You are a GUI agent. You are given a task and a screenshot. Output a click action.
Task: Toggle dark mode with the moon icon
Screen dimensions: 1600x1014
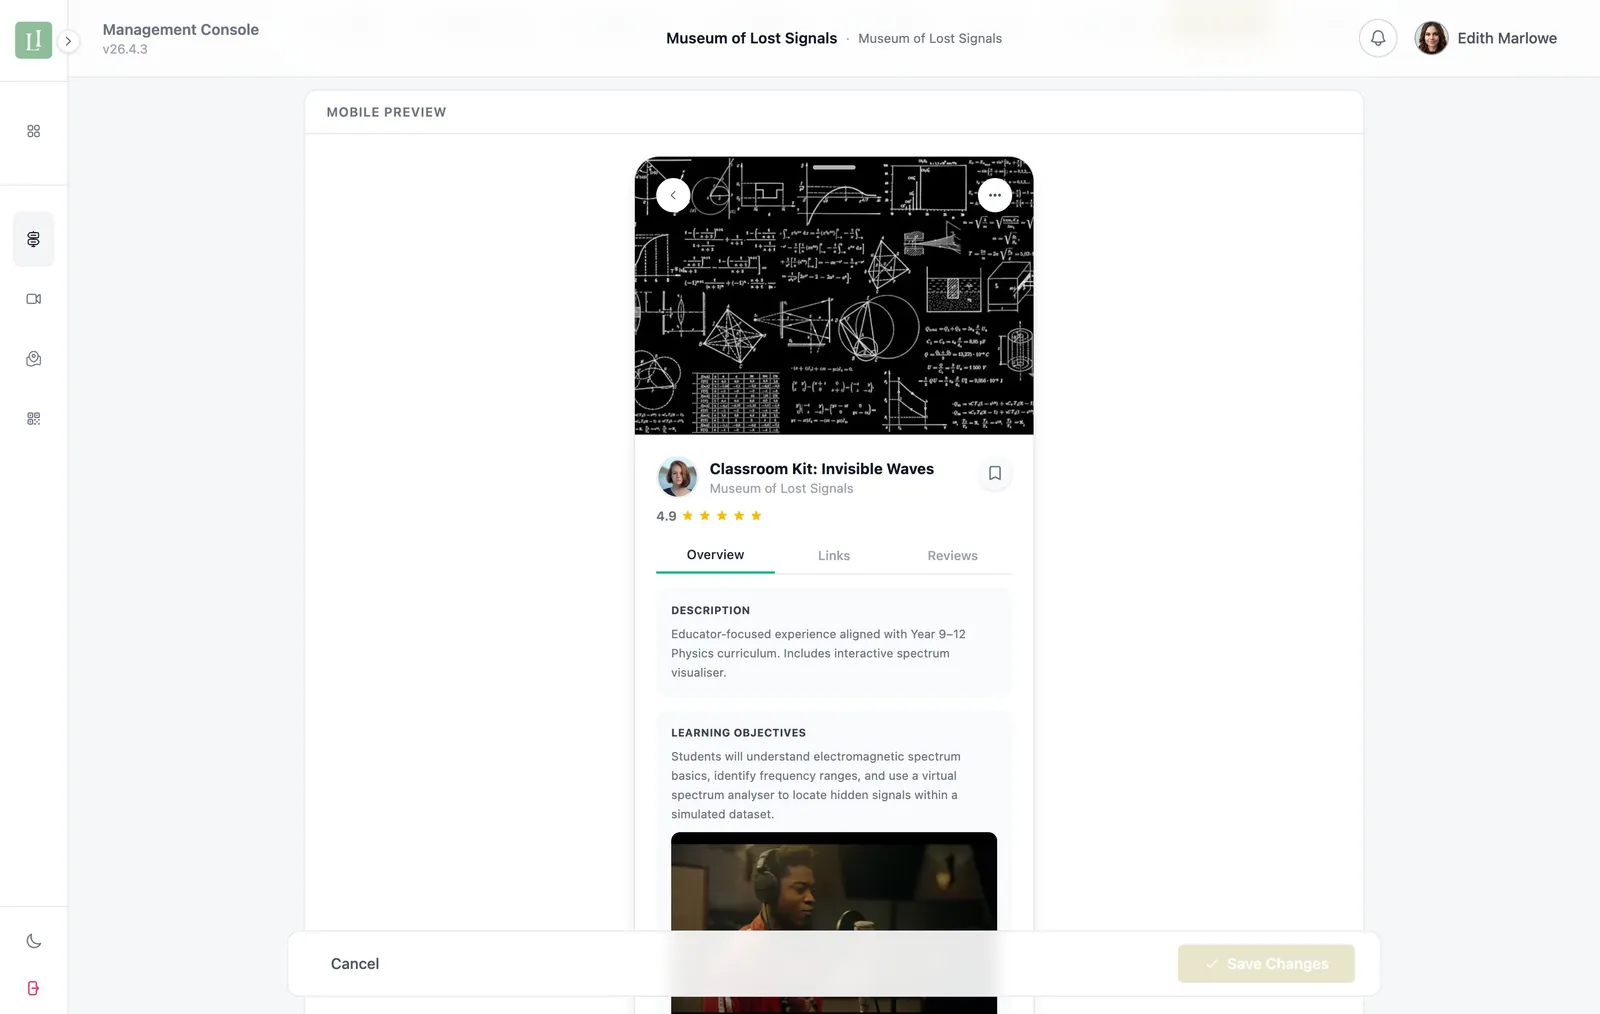click(33, 940)
